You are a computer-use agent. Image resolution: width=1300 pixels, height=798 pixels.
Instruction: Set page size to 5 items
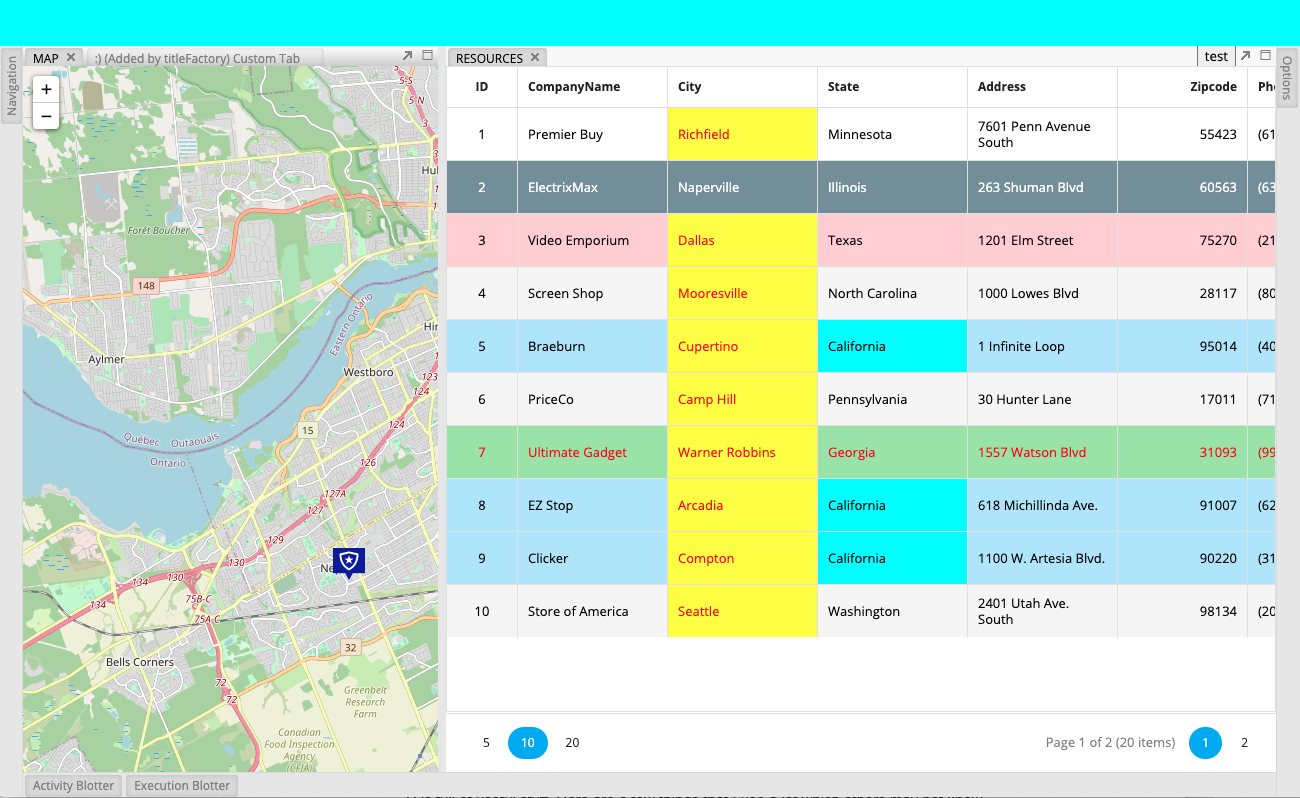tap(486, 743)
